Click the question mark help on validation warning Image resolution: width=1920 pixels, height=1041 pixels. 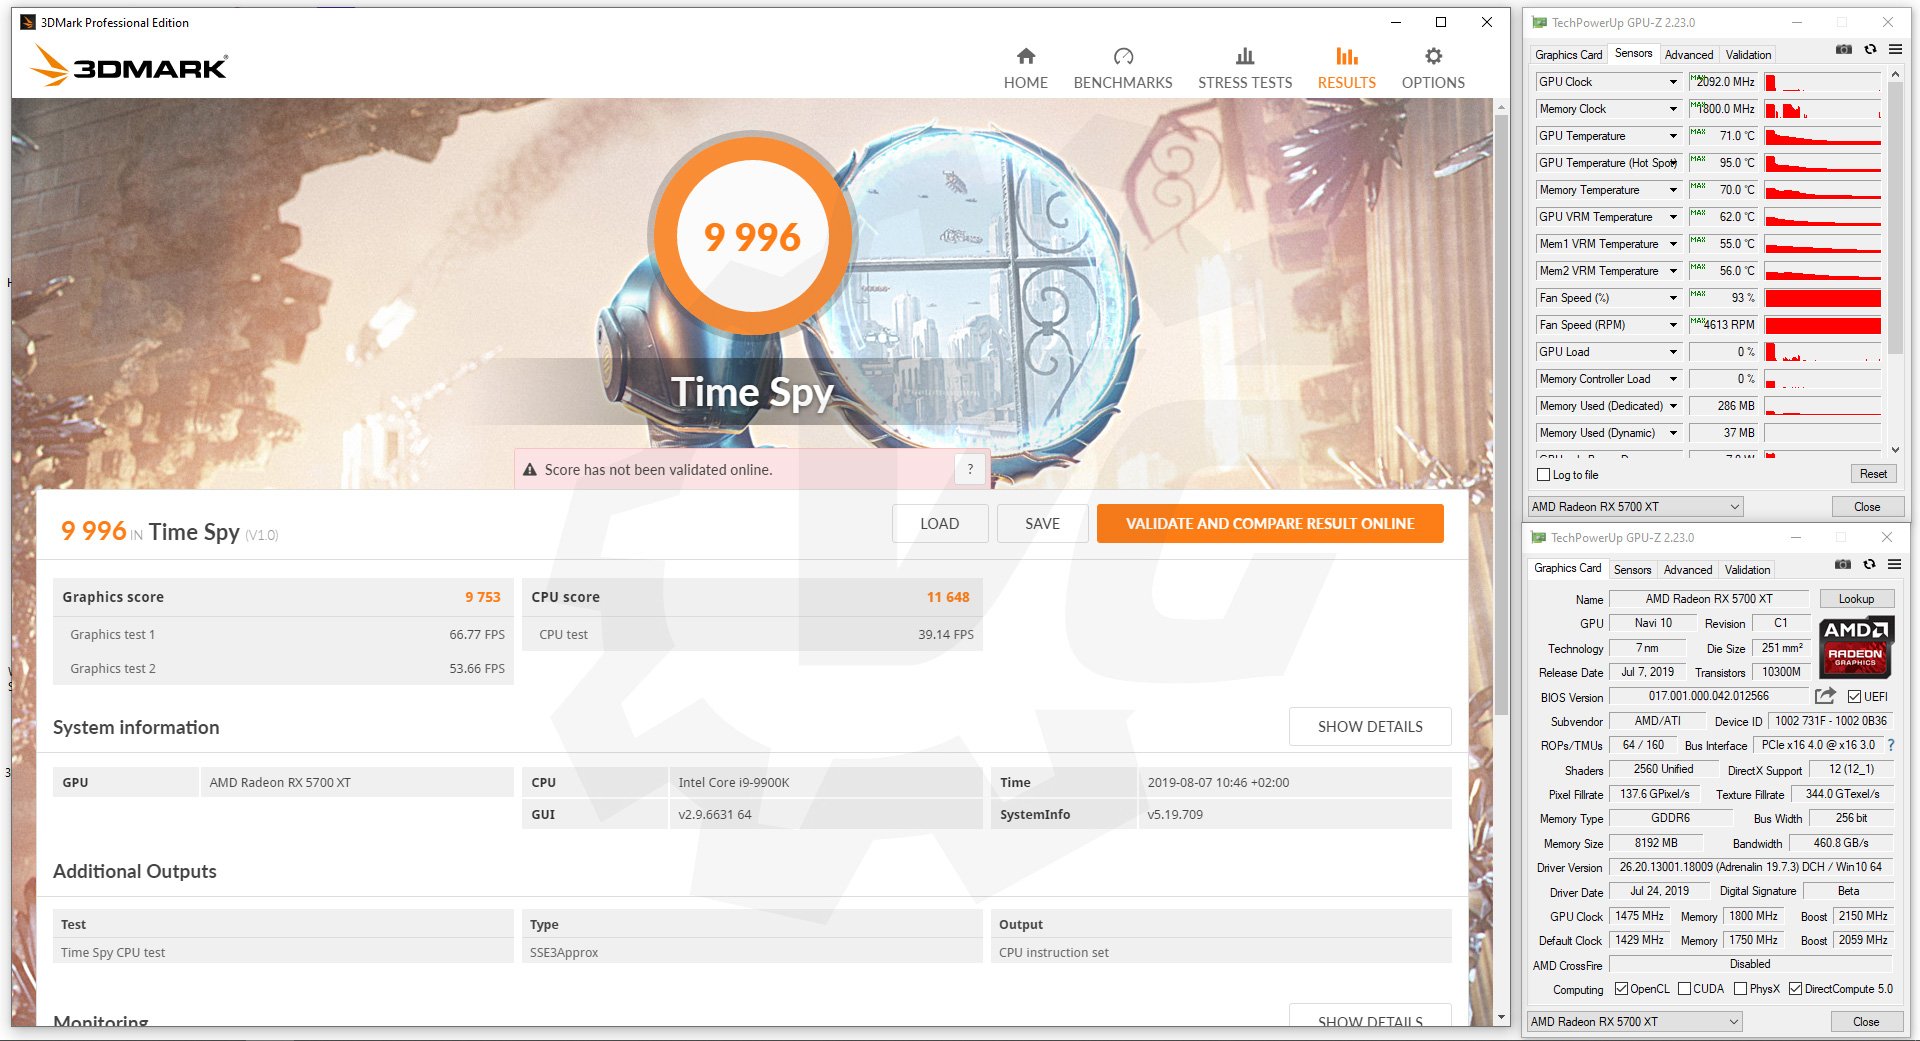tap(970, 469)
